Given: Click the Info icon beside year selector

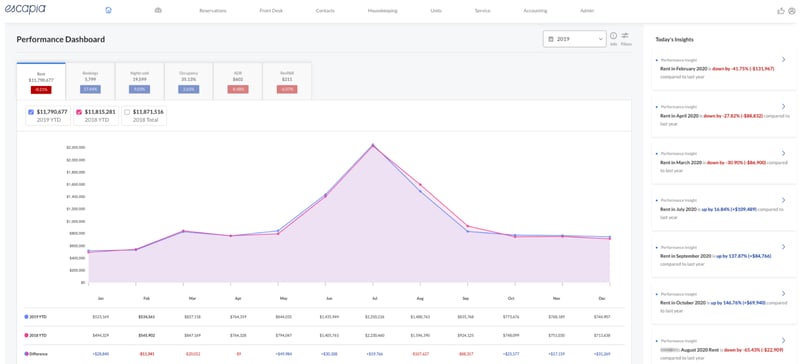Looking at the screenshot, I should coord(613,36).
